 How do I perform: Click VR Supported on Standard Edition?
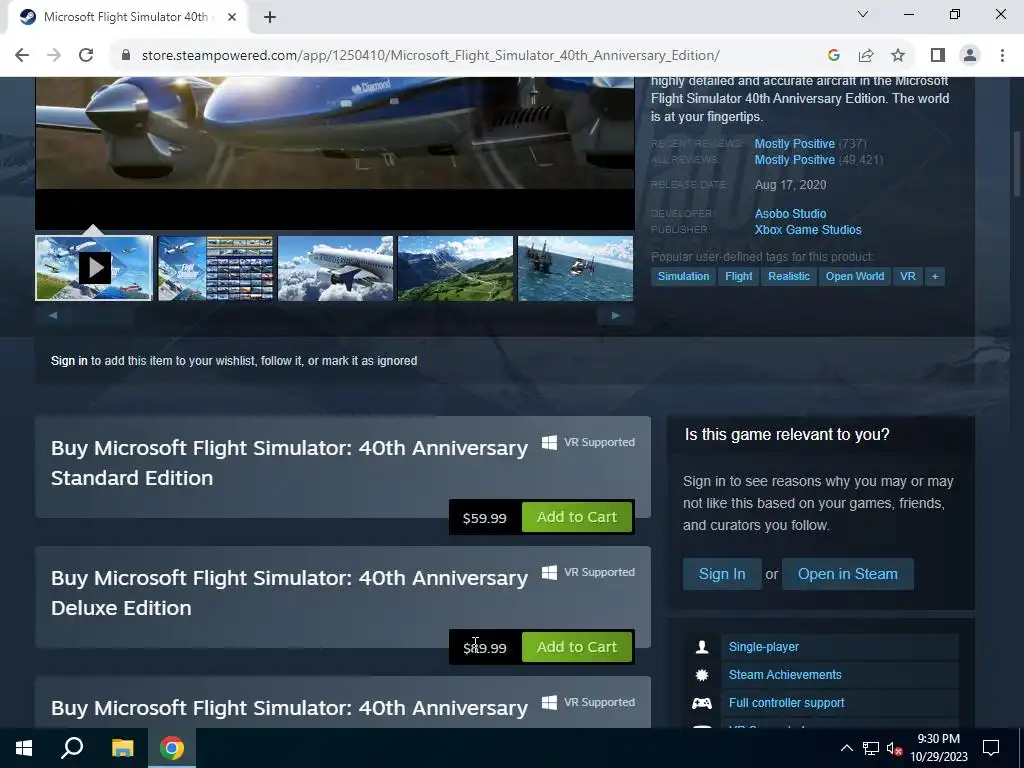[599, 442]
